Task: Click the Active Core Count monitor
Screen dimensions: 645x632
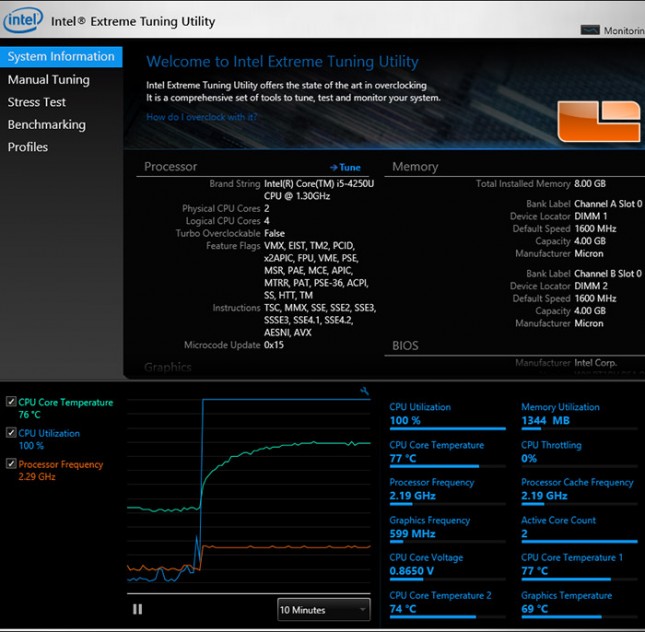Action: pyautogui.click(x=579, y=529)
